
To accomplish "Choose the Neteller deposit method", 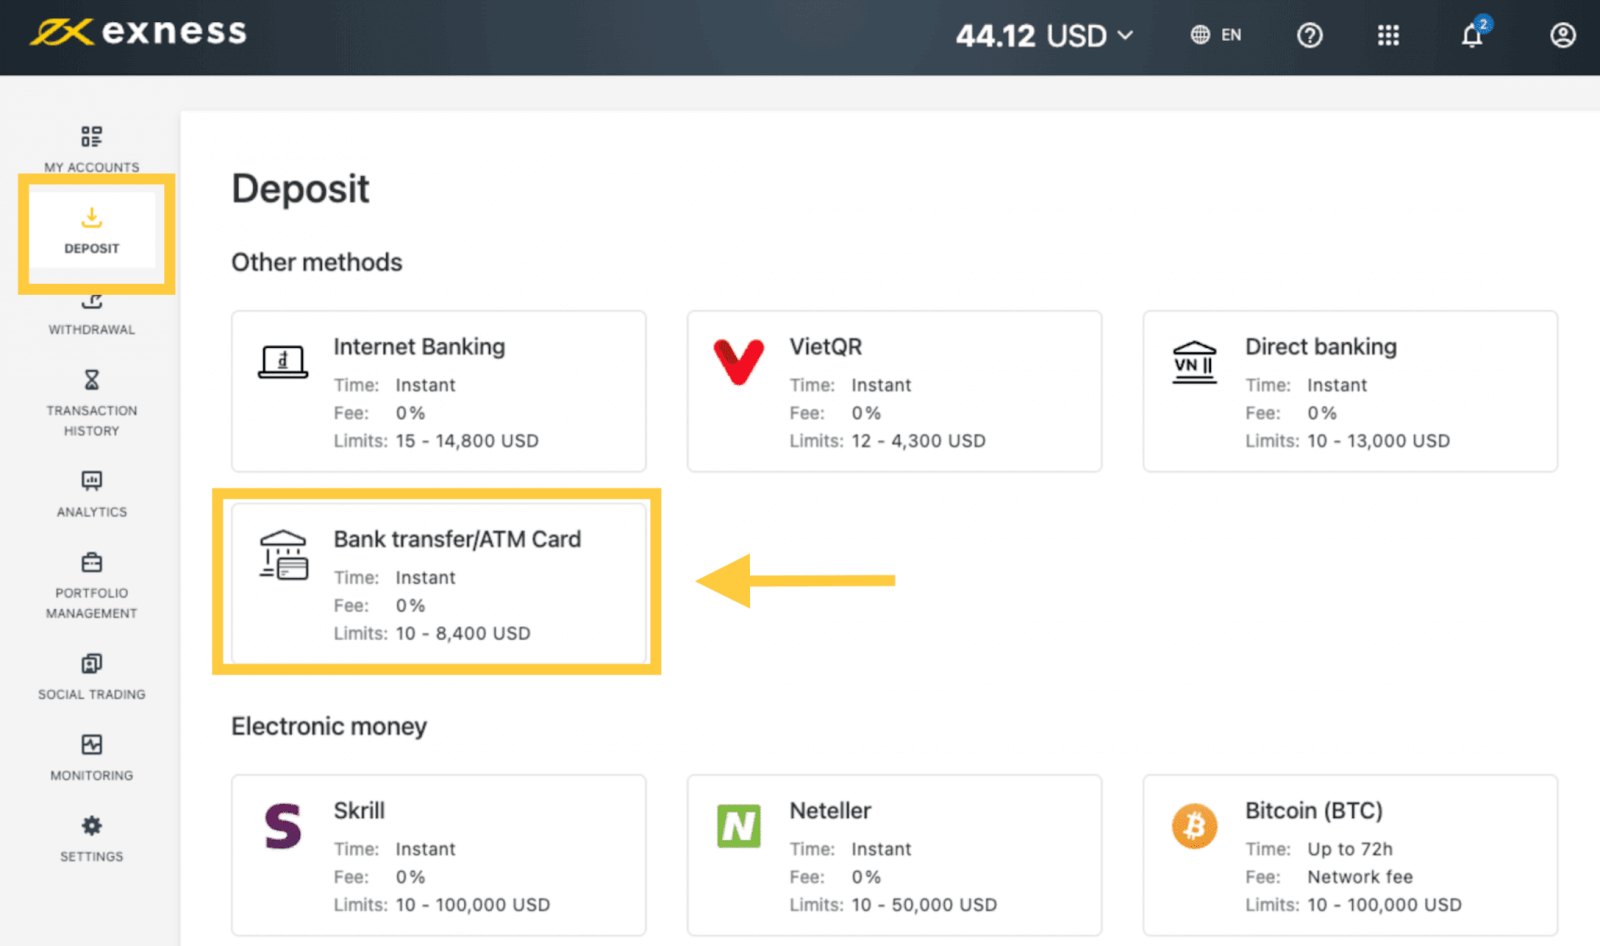I will (894, 855).
